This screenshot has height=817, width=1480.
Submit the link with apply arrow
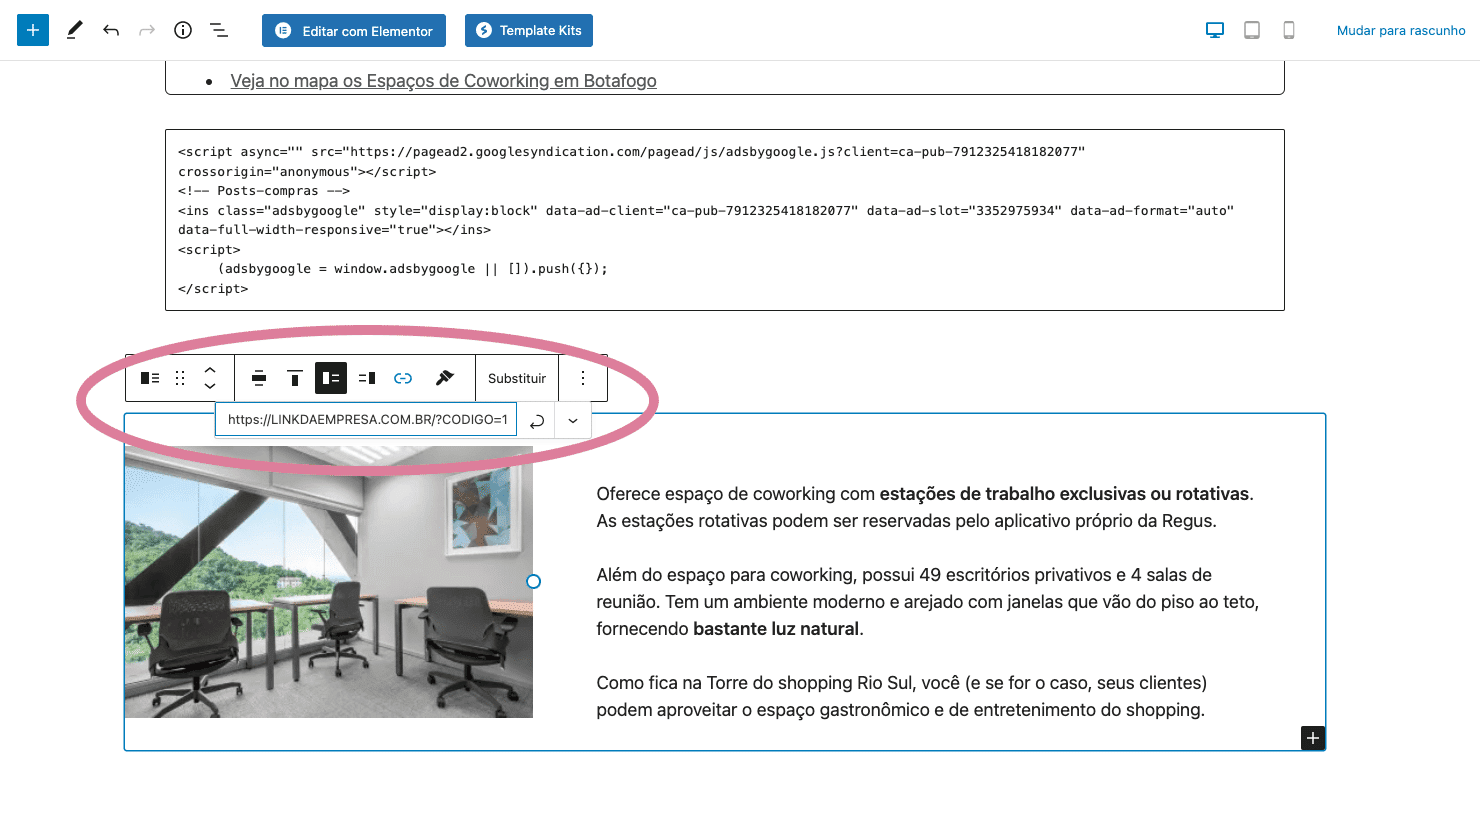[x=537, y=421]
